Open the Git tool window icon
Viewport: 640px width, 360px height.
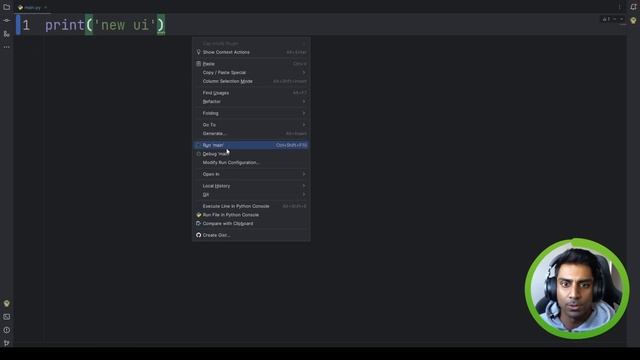click(x=7, y=343)
